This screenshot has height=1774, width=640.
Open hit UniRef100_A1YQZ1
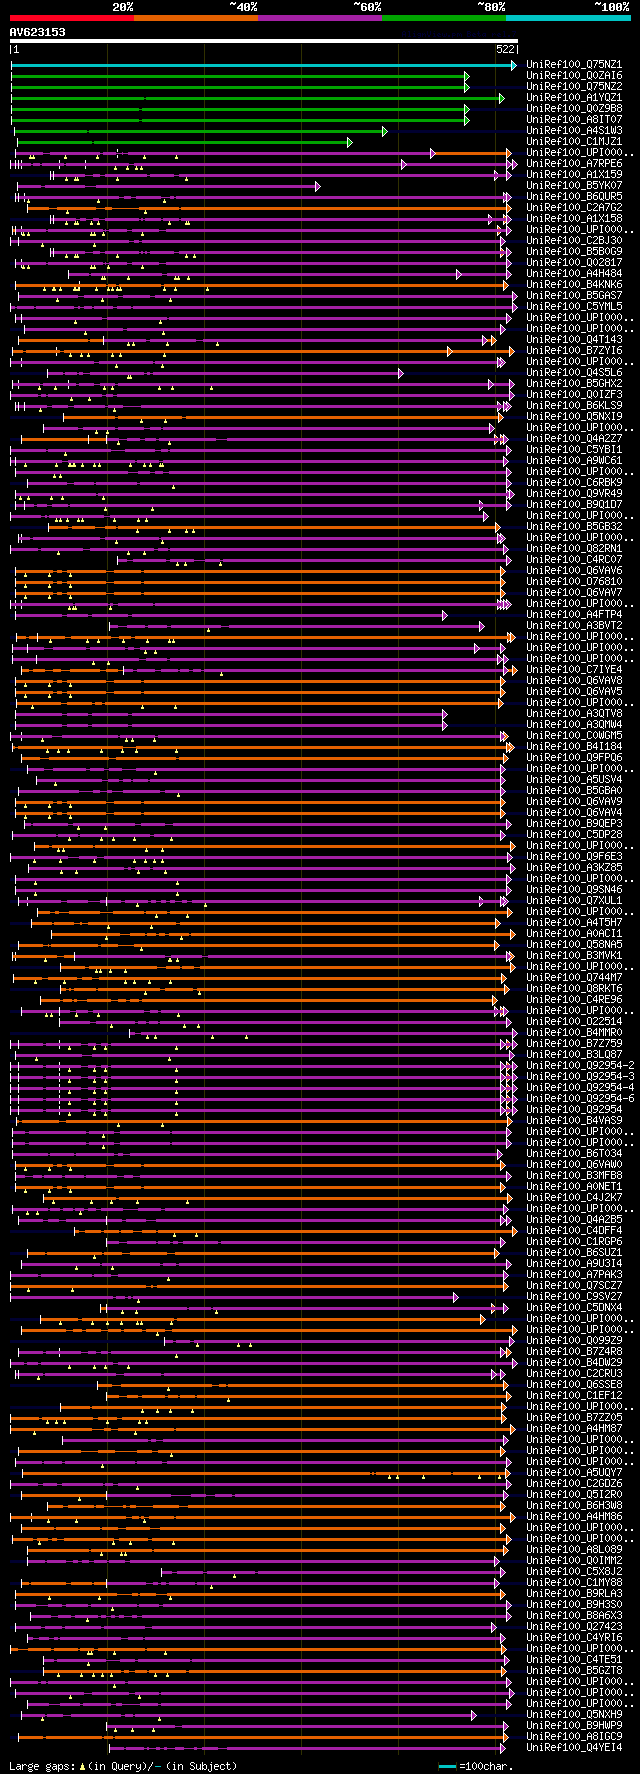coord(574,98)
